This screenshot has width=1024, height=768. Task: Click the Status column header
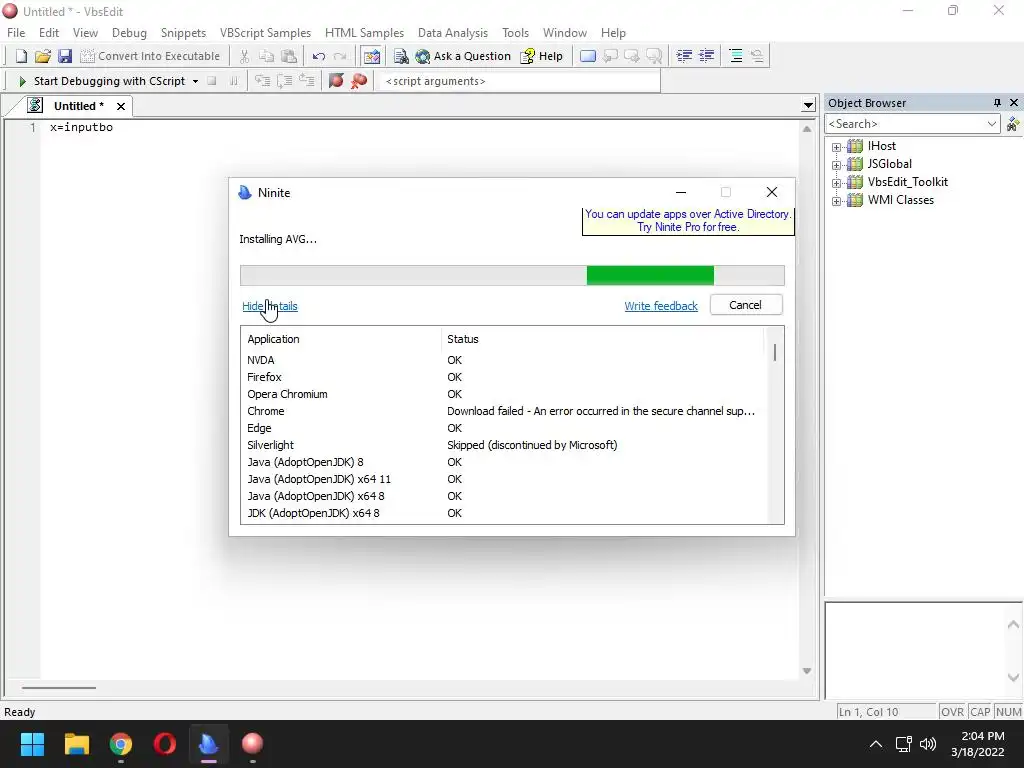pyautogui.click(x=462, y=339)
